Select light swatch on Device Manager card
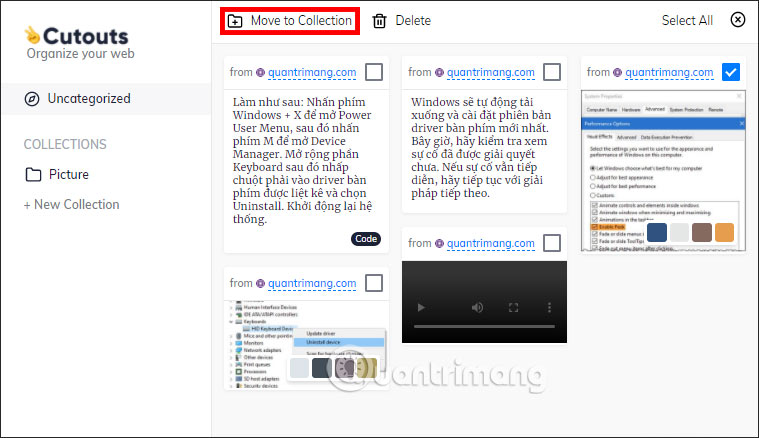This screenshot has width=759, height=438. (299, 368)
